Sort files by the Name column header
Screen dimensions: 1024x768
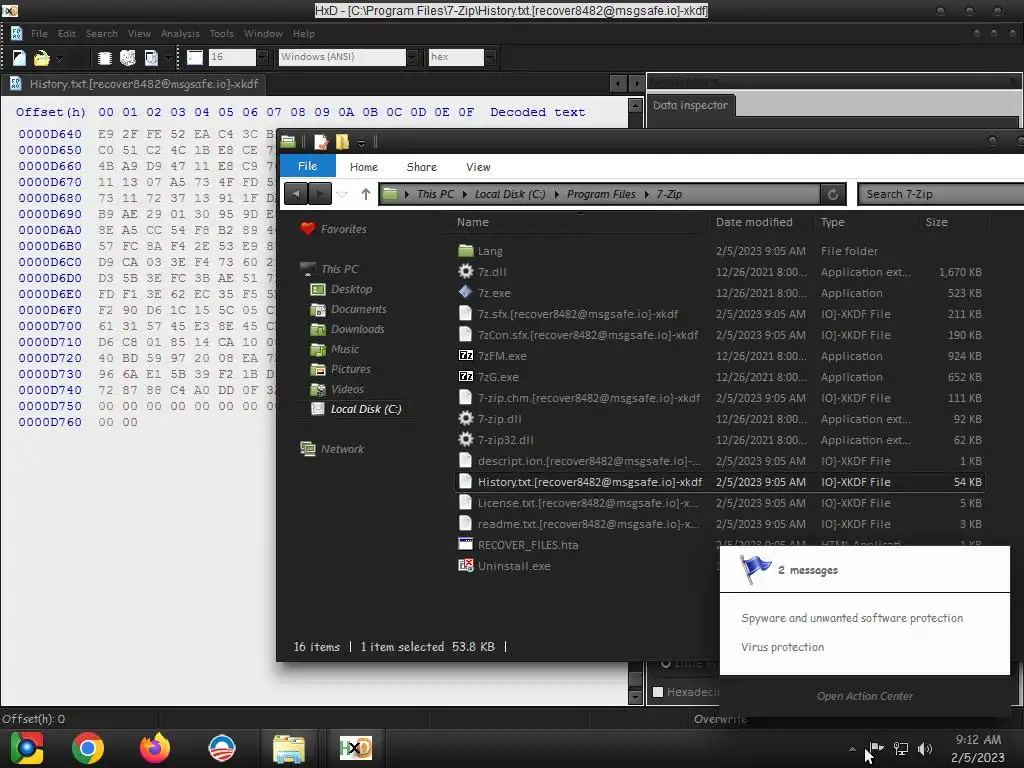pos(472,222)
